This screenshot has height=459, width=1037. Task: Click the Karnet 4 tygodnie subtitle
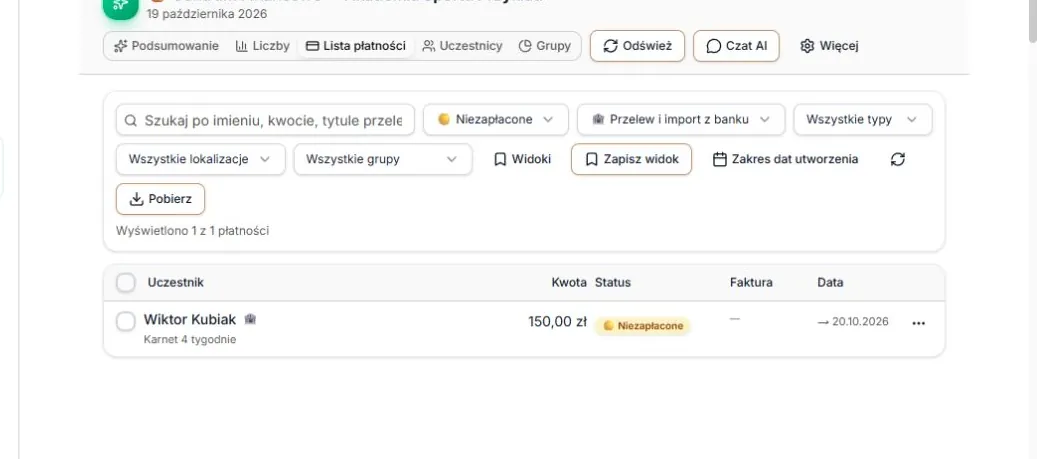(x=190, y=340)
